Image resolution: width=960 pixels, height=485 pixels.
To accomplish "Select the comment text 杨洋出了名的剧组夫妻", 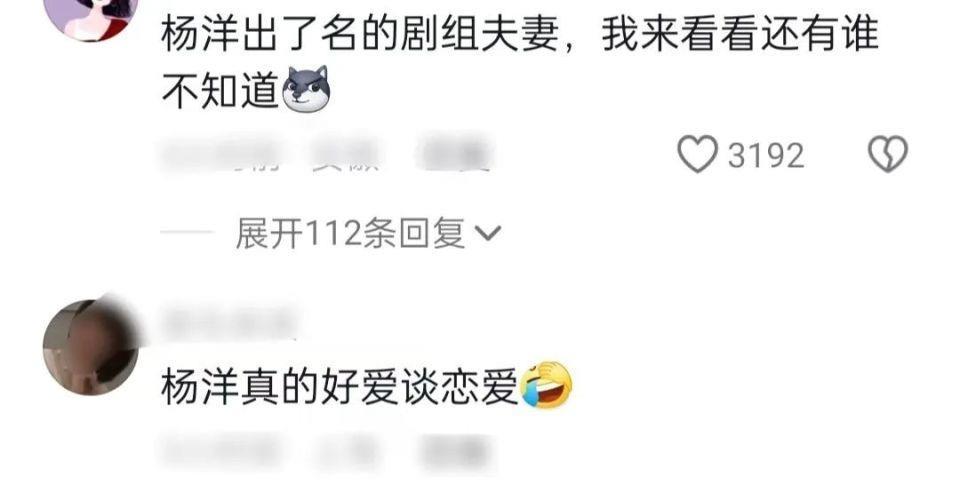I will pos(360,34).
